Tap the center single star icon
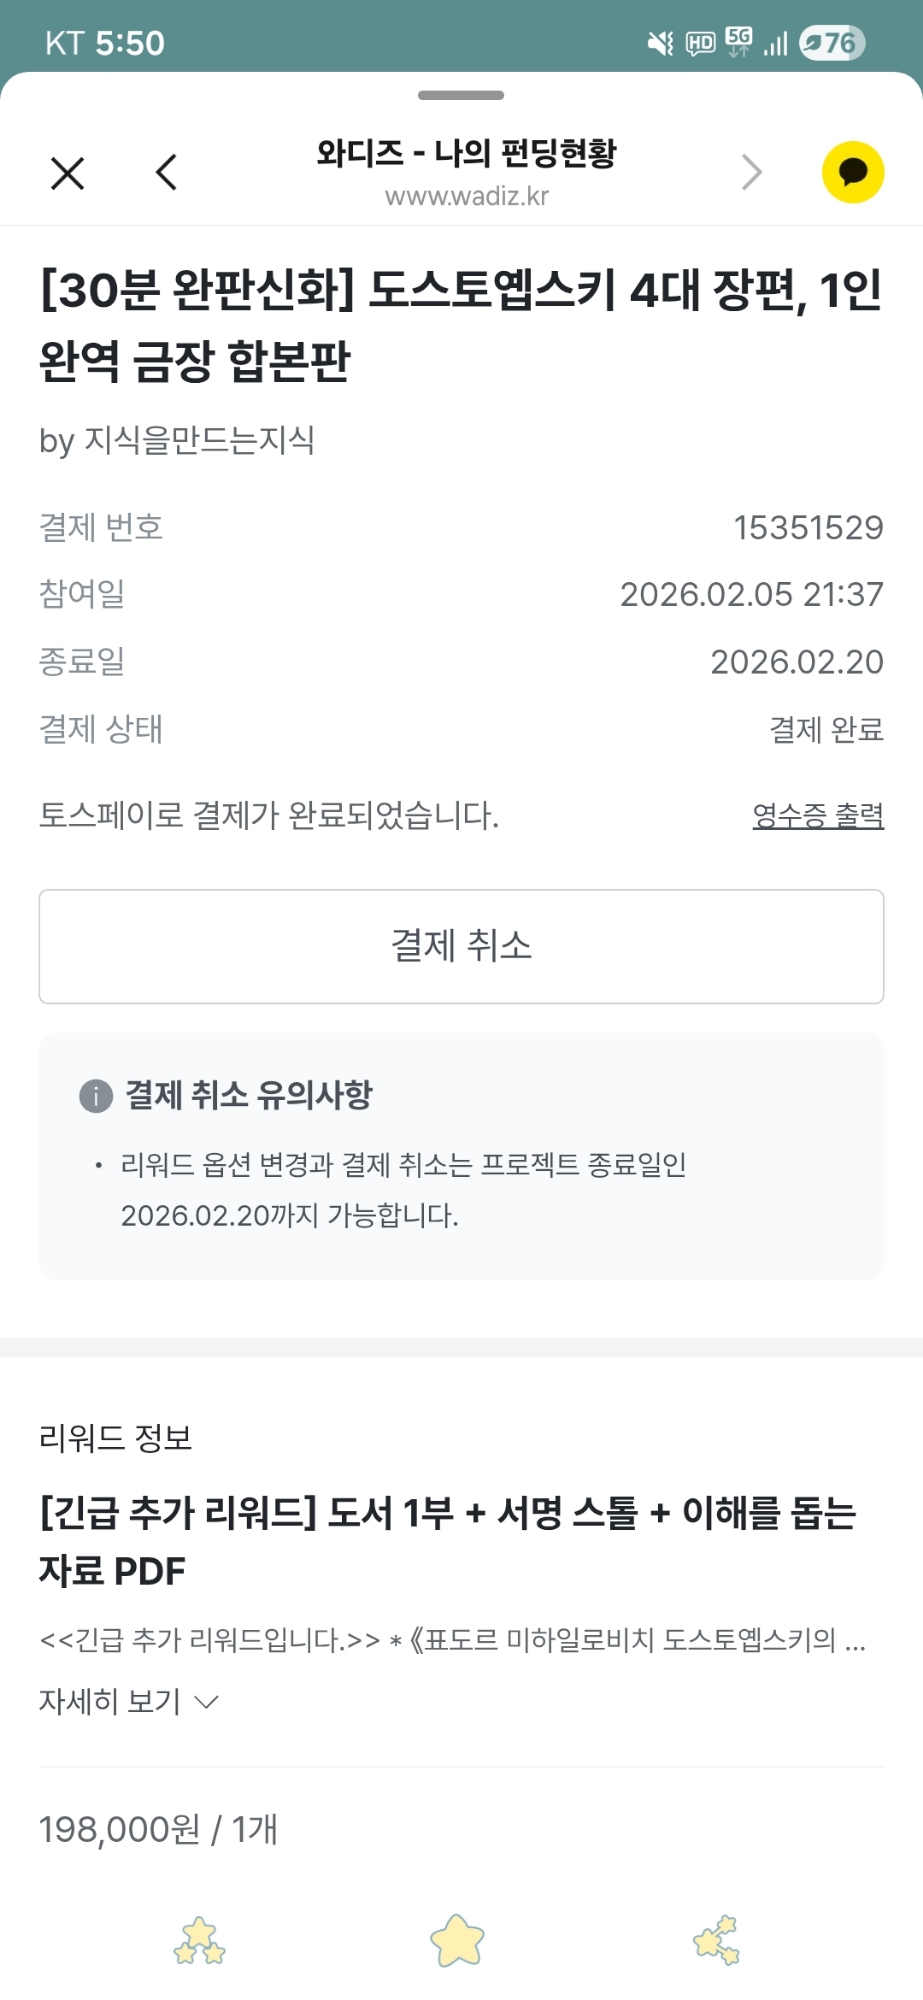The width and height of the screenshot is (923, 2000). [458, 1941]
